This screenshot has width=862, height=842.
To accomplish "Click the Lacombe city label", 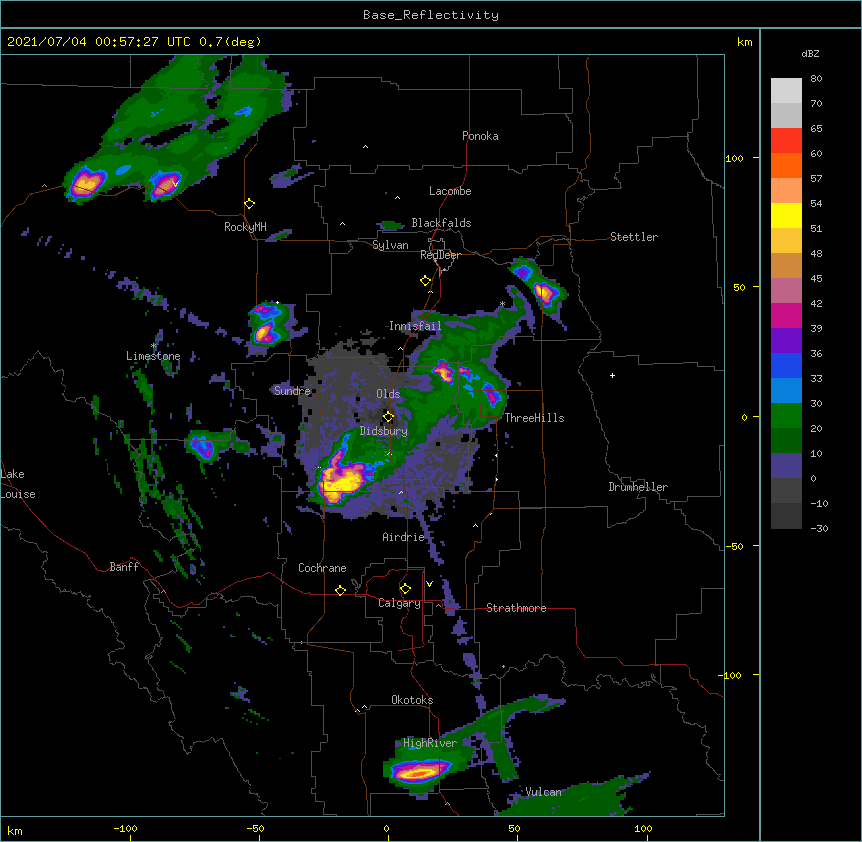I will 450,191.
